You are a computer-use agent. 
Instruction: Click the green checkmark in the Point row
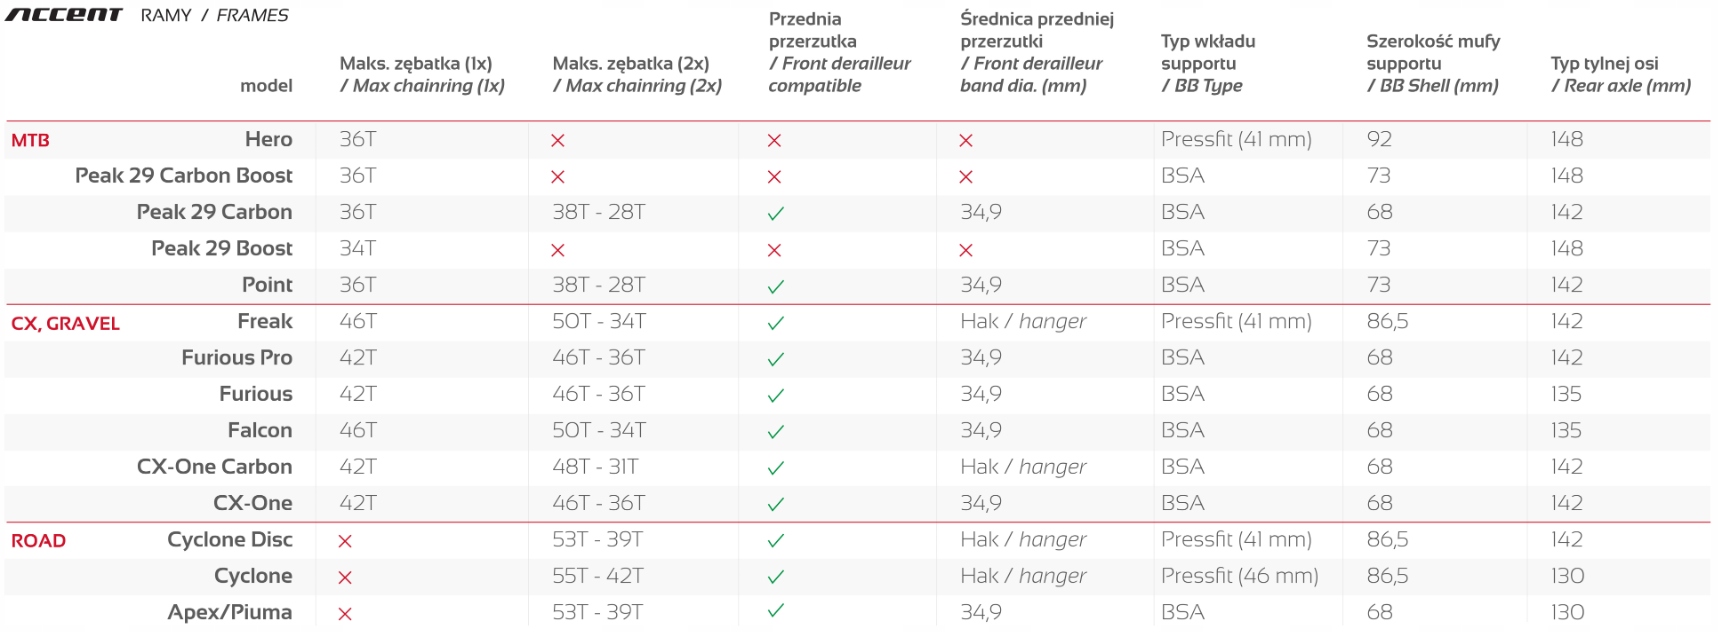(x=775, y=286)
